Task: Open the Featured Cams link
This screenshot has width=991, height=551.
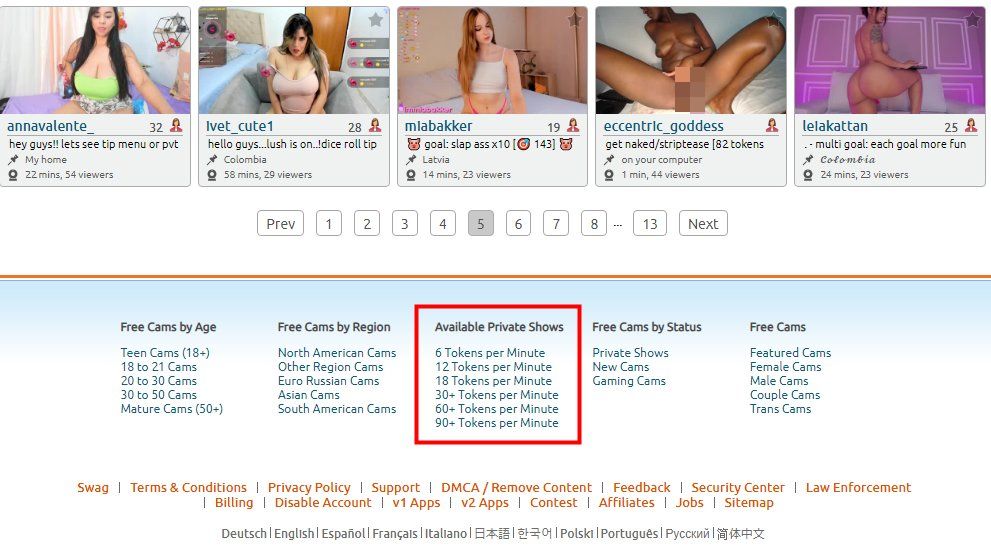Action: [790, 353]
